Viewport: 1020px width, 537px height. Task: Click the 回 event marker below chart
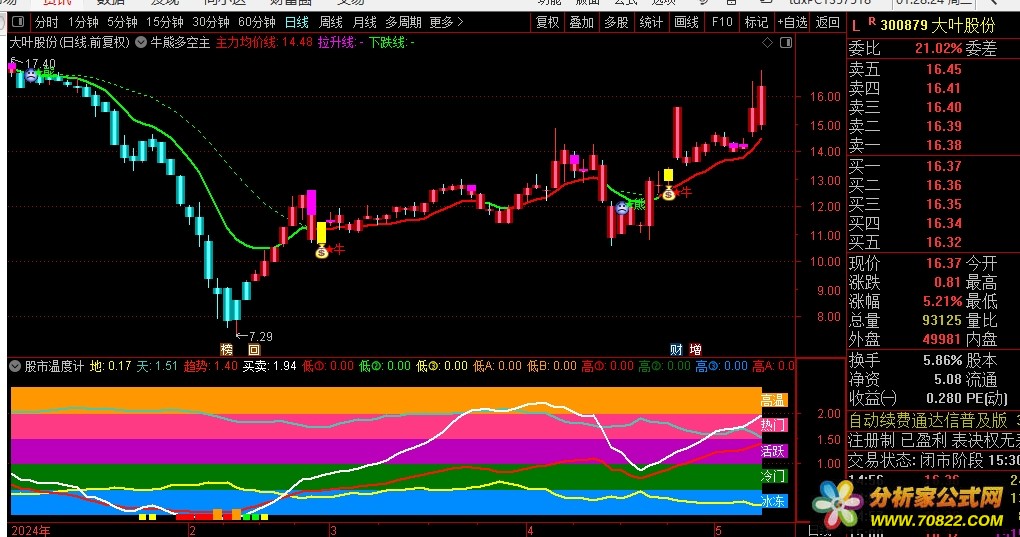(x=254, y=349)
